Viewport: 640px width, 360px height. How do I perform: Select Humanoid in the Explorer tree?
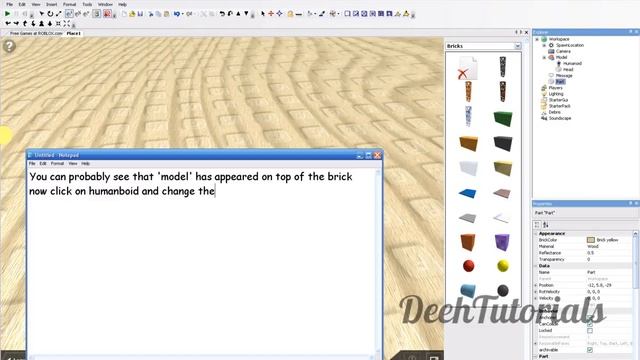click(572, 63)
